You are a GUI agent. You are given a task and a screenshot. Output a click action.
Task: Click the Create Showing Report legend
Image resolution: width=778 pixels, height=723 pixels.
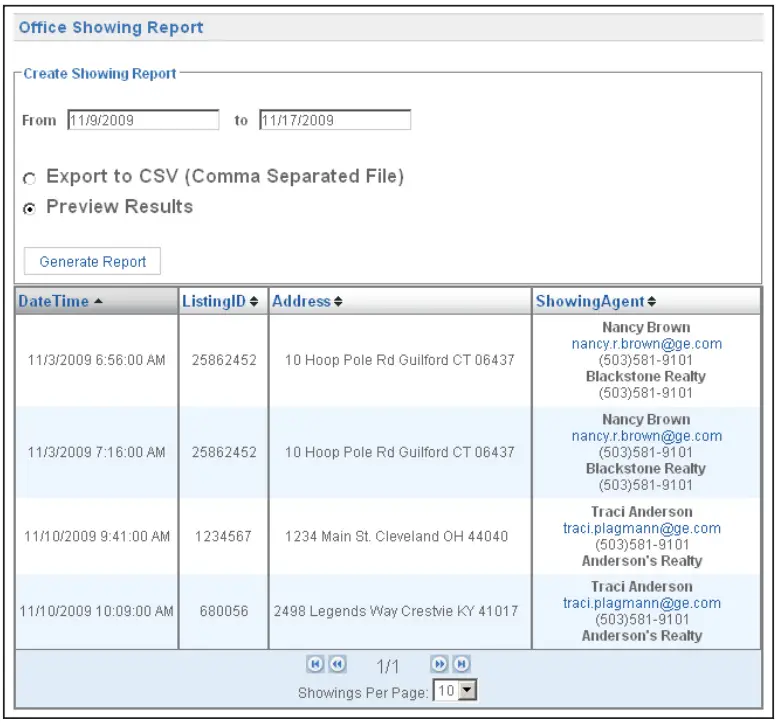(100, 73)
